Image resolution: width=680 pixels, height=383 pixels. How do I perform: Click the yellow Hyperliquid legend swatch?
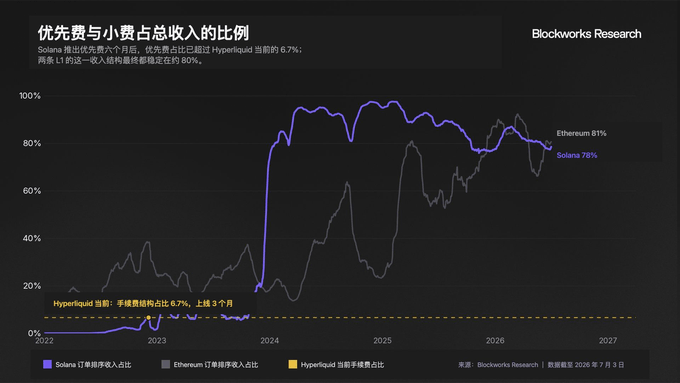click(x=293, y=364)
